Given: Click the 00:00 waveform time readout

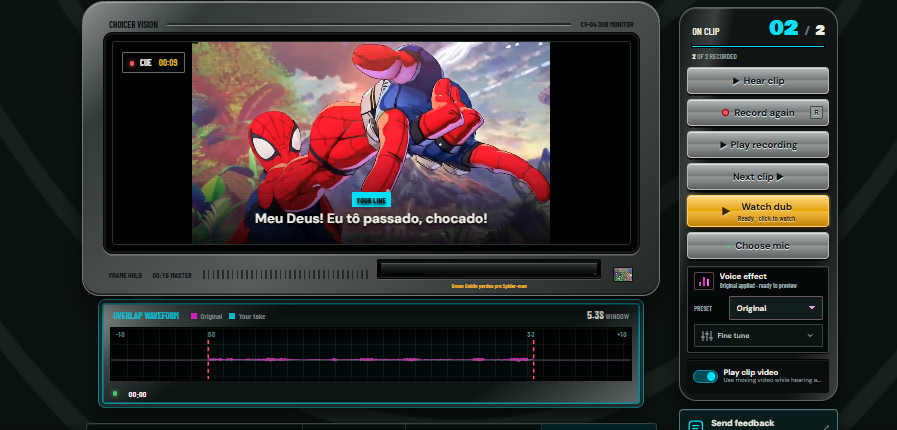Looking at the screenshot, I should pos(137,395).
